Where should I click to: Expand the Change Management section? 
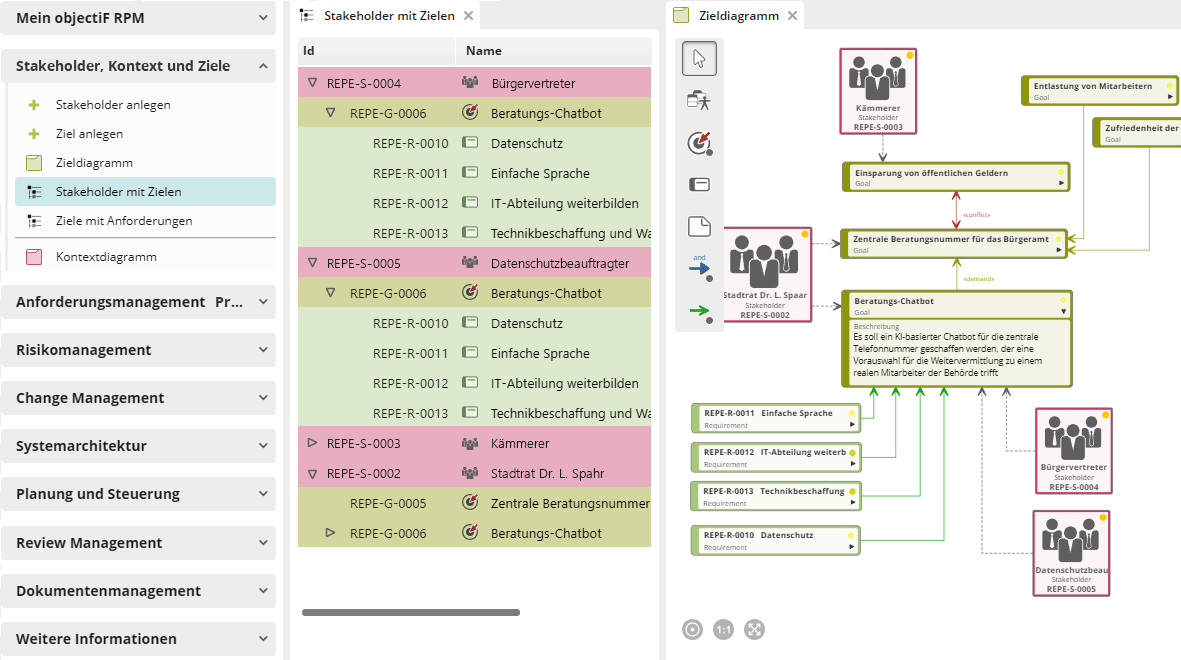tap(263, 397)
